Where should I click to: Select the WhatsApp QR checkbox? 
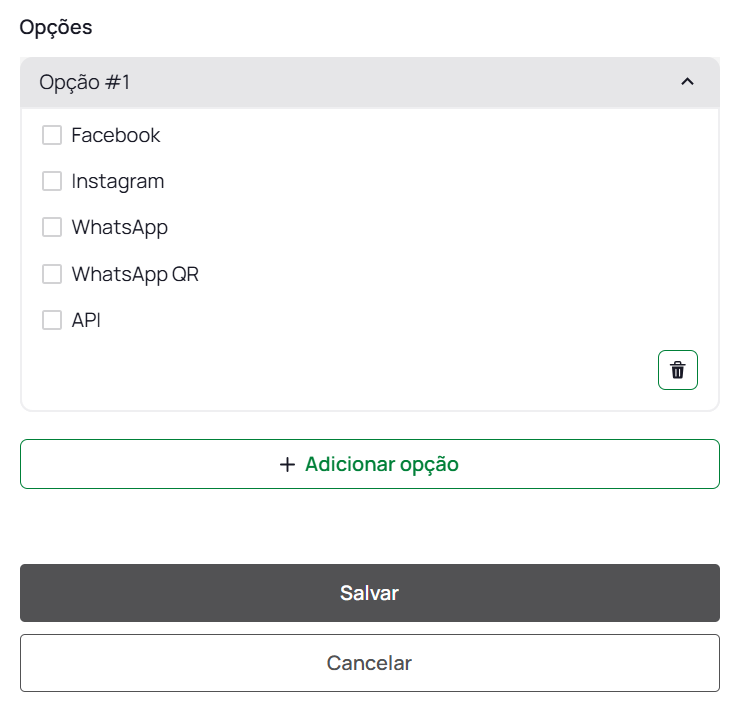(52, 274)
